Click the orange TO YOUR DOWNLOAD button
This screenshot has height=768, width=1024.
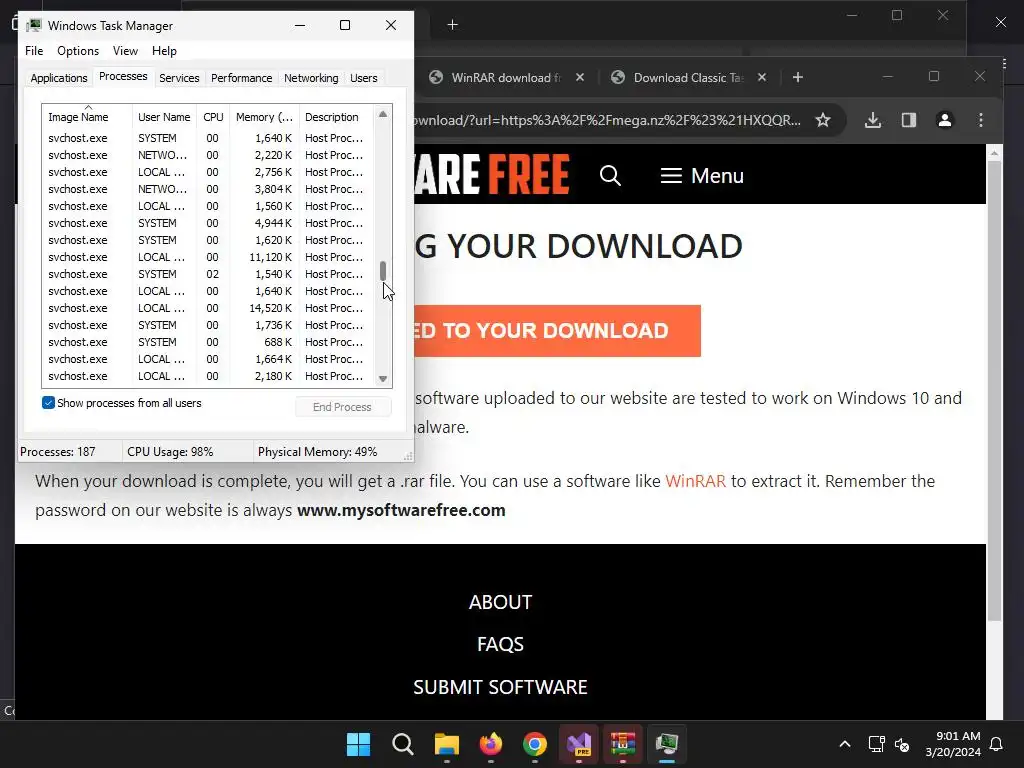pyautogui.click(x=557, y=330)
